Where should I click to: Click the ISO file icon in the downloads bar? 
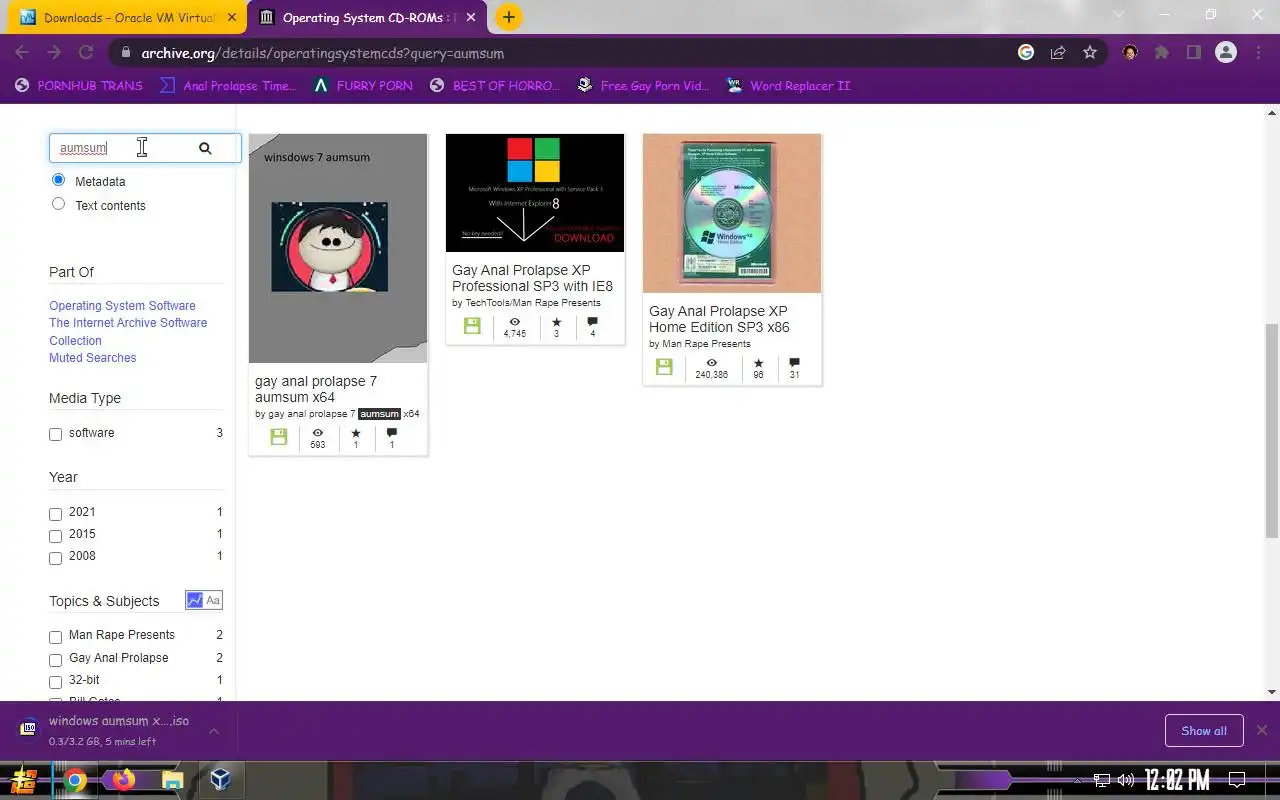(x=28, y=729)
